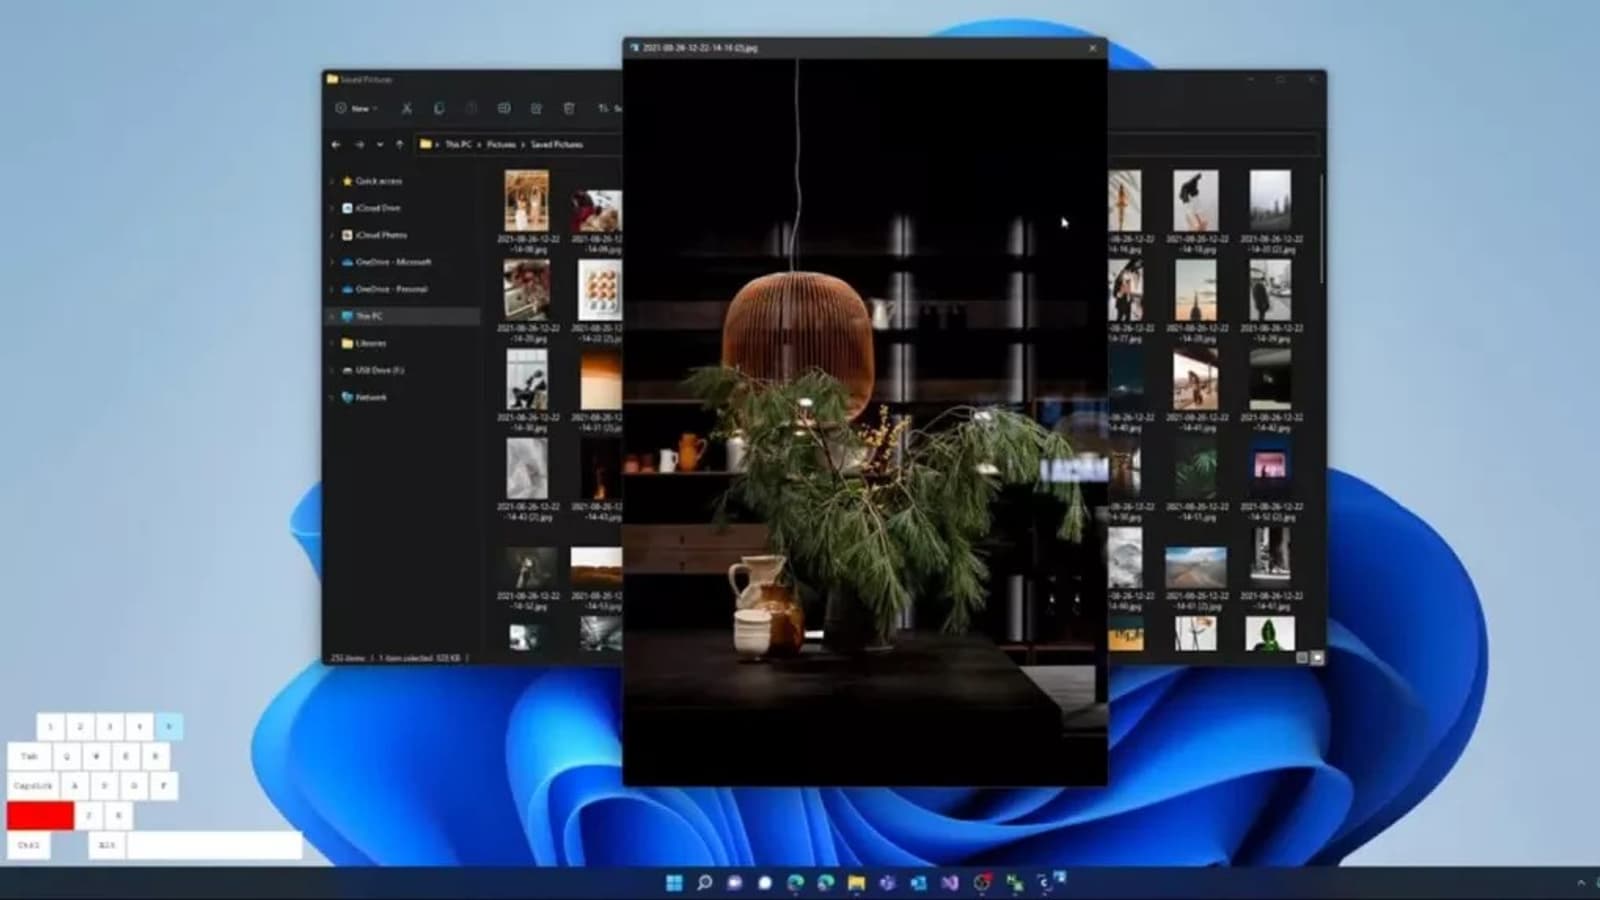
Task: Click the red Shift key in the key overlay
Action: 40,816
